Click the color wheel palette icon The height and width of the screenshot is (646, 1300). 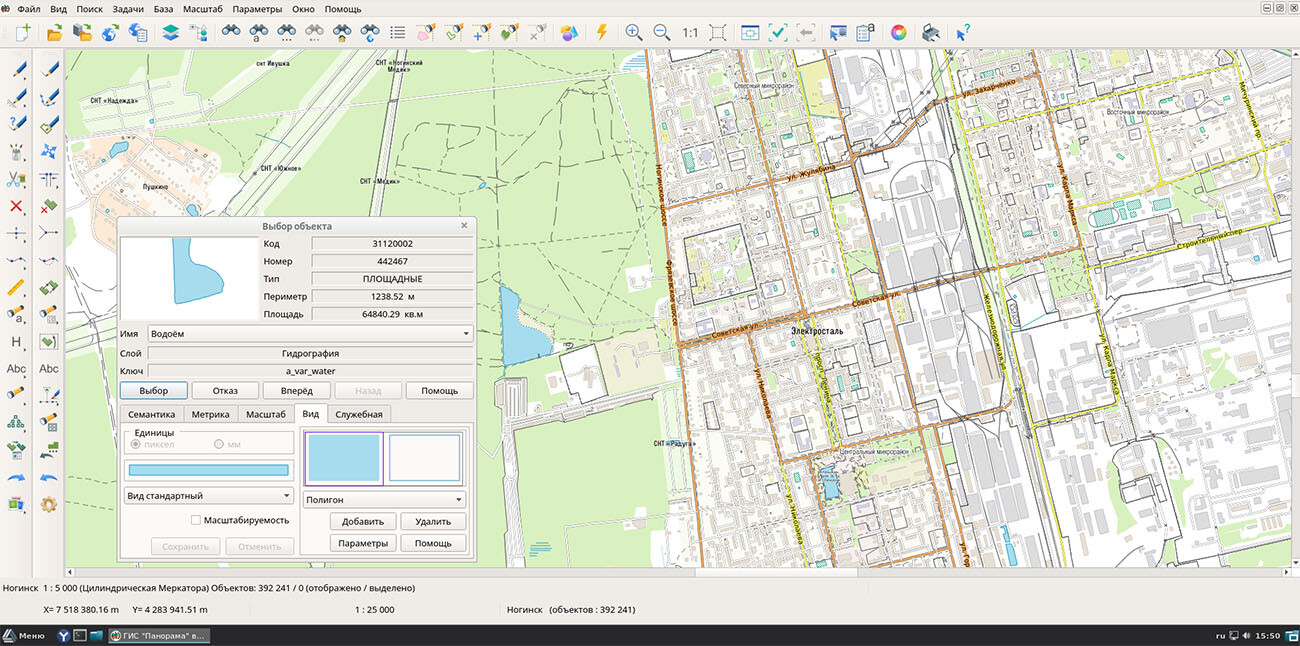pos(898,32)
